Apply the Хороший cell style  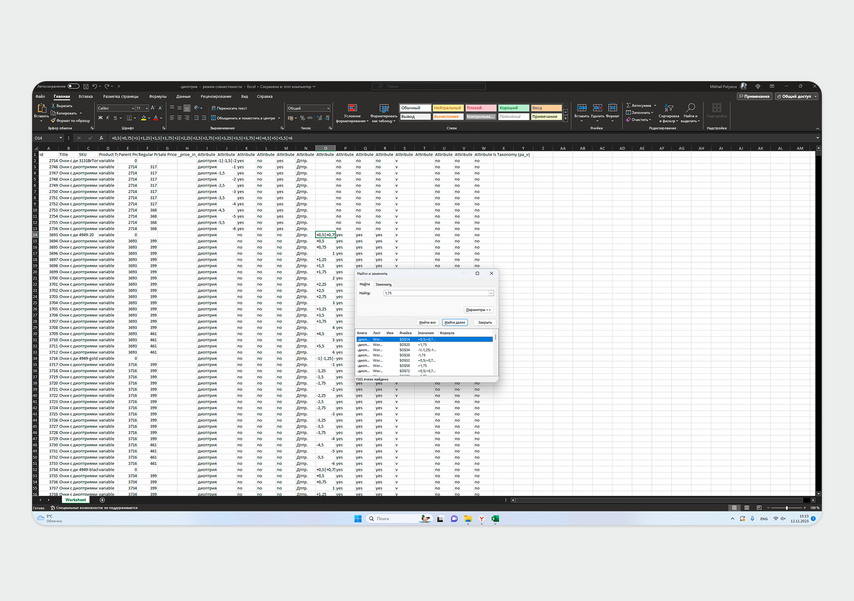[514, 108]
